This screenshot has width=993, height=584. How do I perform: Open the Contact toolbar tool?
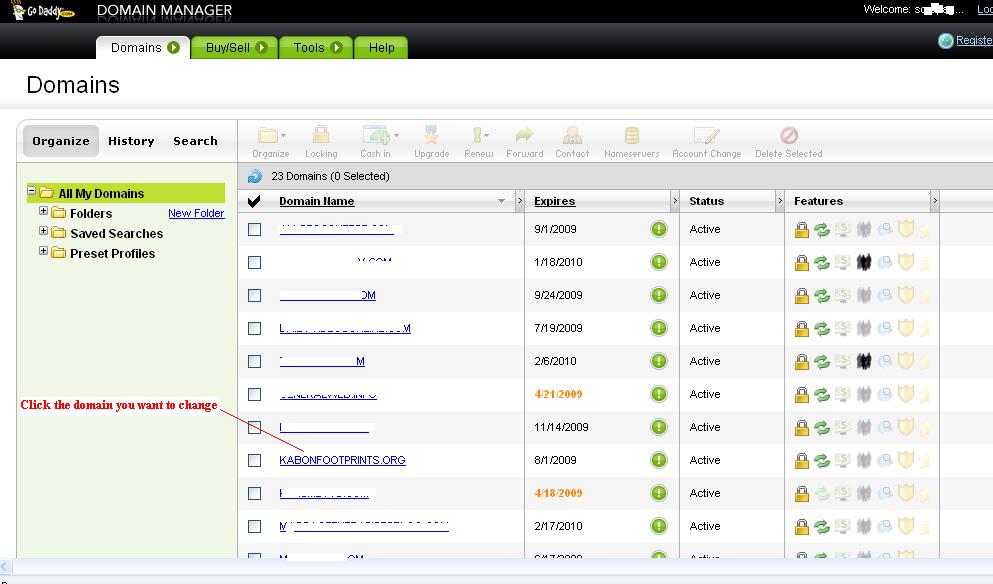click(572, 142)
